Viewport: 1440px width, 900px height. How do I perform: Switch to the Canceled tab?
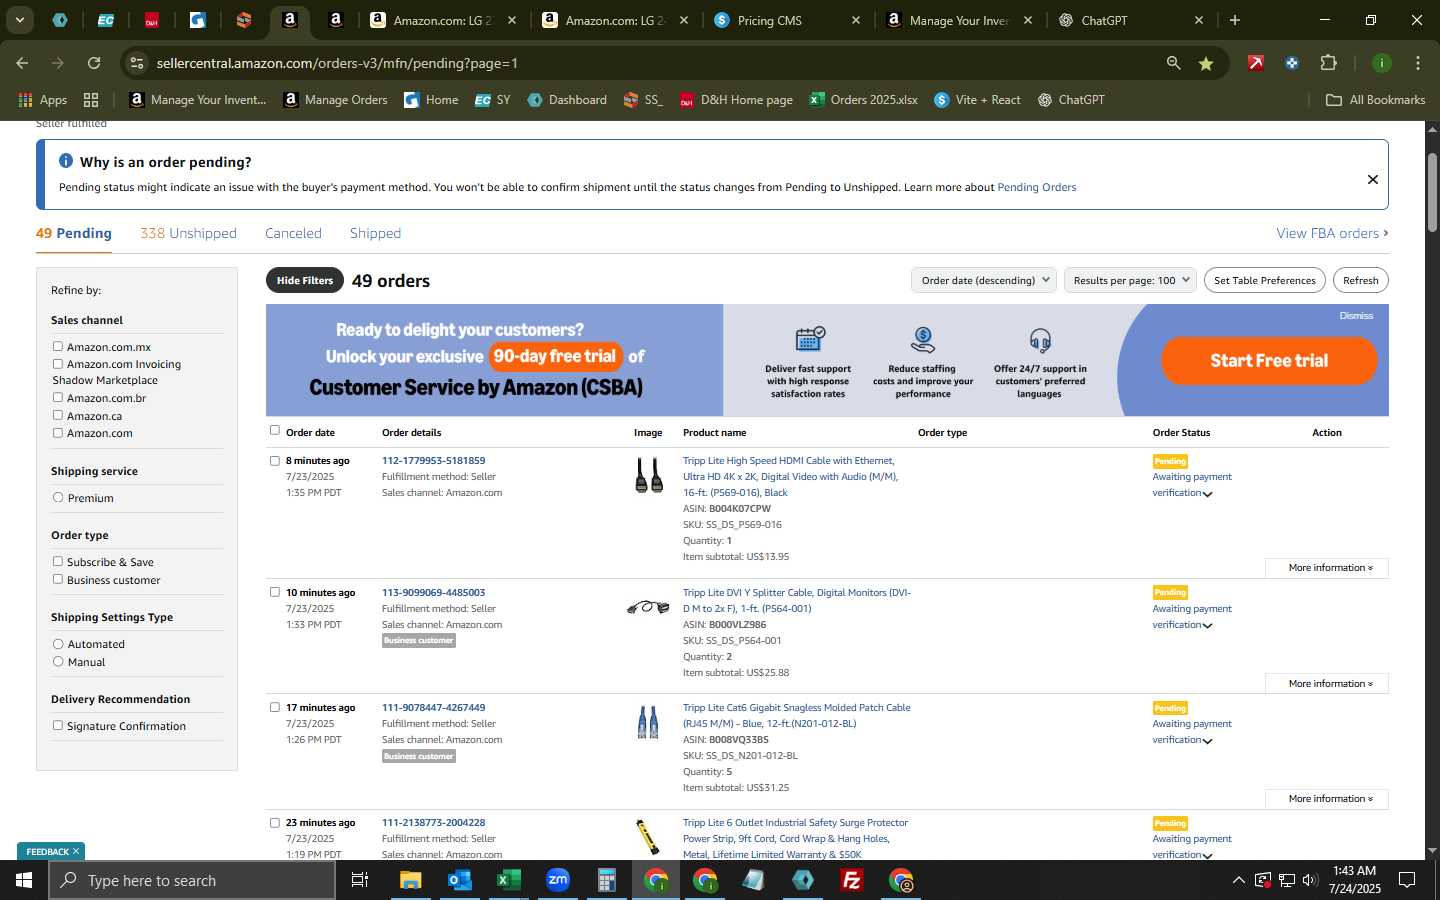[x=293, y=233]
